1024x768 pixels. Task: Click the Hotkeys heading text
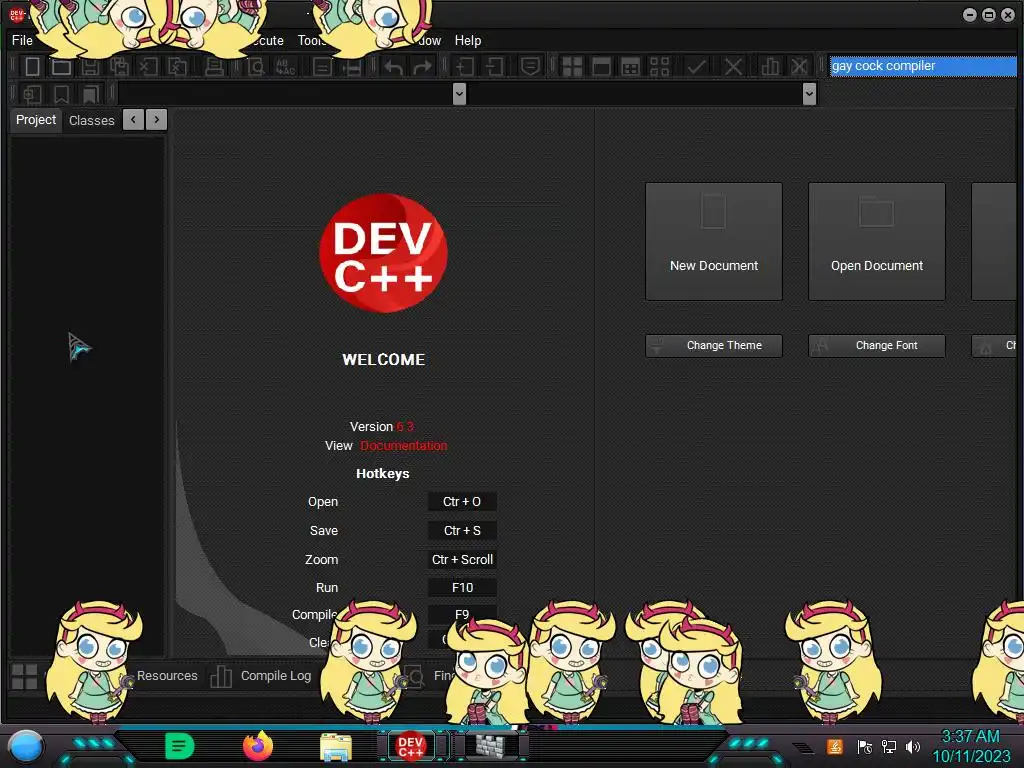pyautogui.click(x=383, y=473)
